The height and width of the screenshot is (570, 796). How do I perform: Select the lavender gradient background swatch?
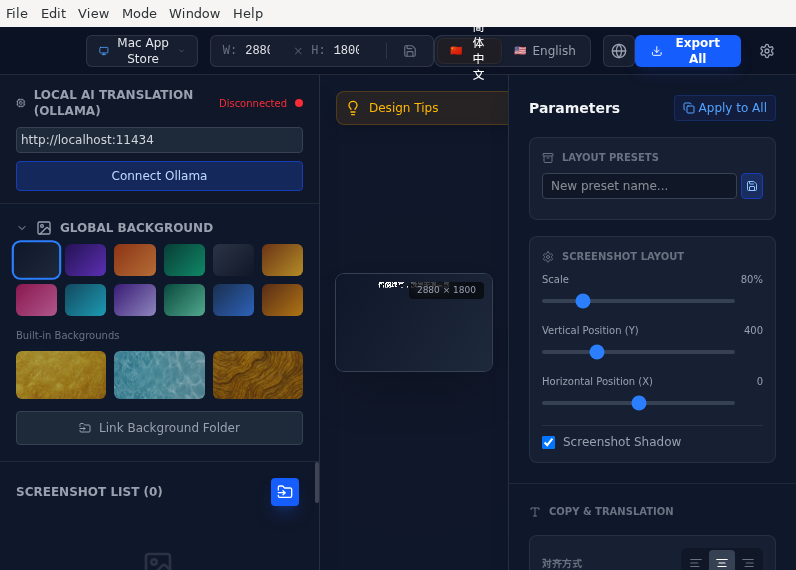click(135, 300)
